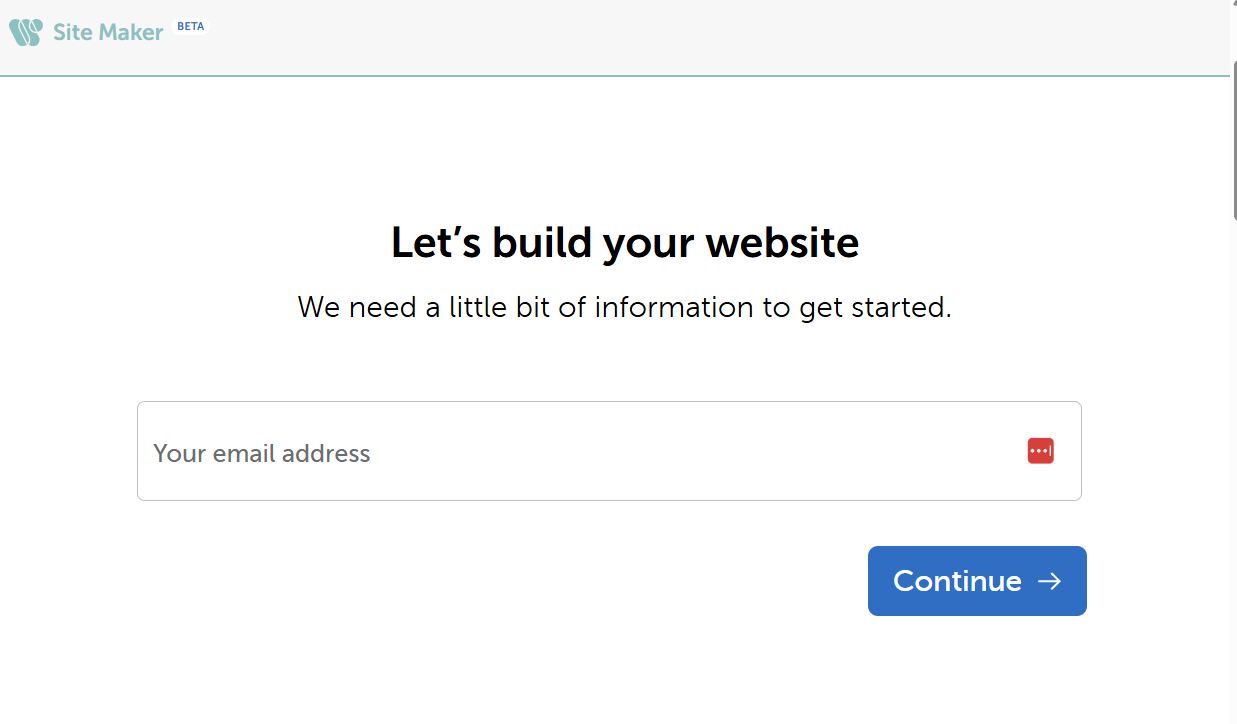This screenshot has width=1237, height=724.
Task: Click the "Let's build your website" heading
Action: tap(624, 243)
